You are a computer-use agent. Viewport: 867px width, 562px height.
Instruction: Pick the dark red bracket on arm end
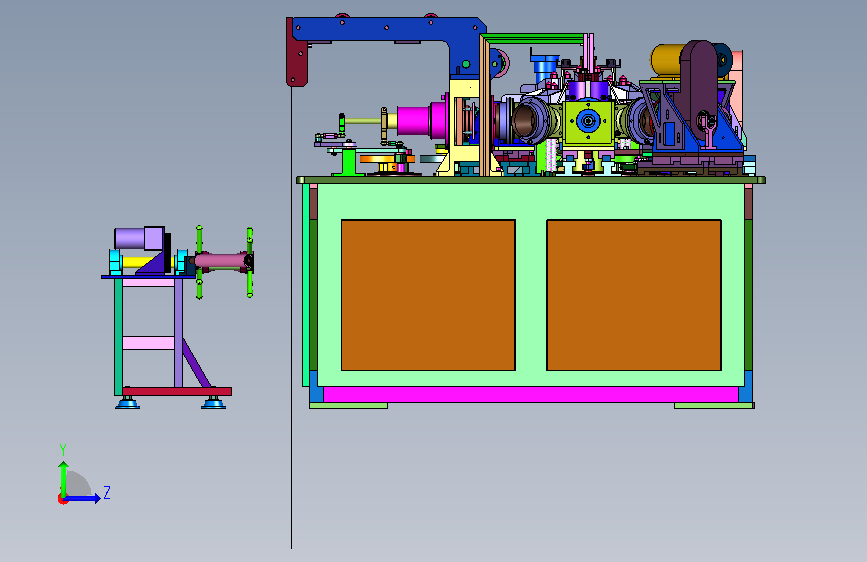pos(296,52)
